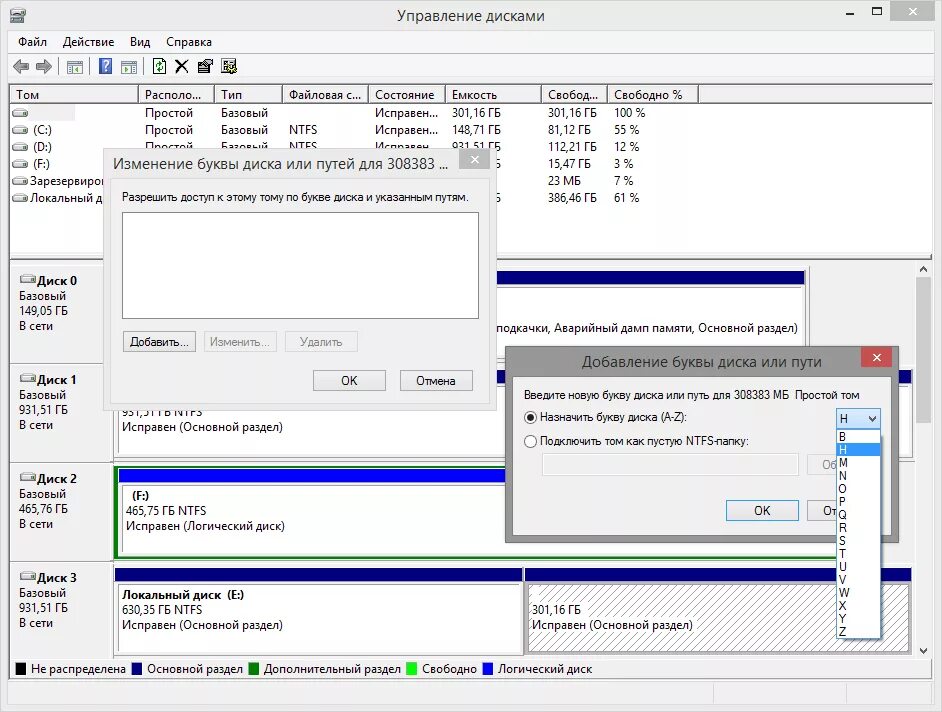Open the Вид menu

tap(140, 42)
